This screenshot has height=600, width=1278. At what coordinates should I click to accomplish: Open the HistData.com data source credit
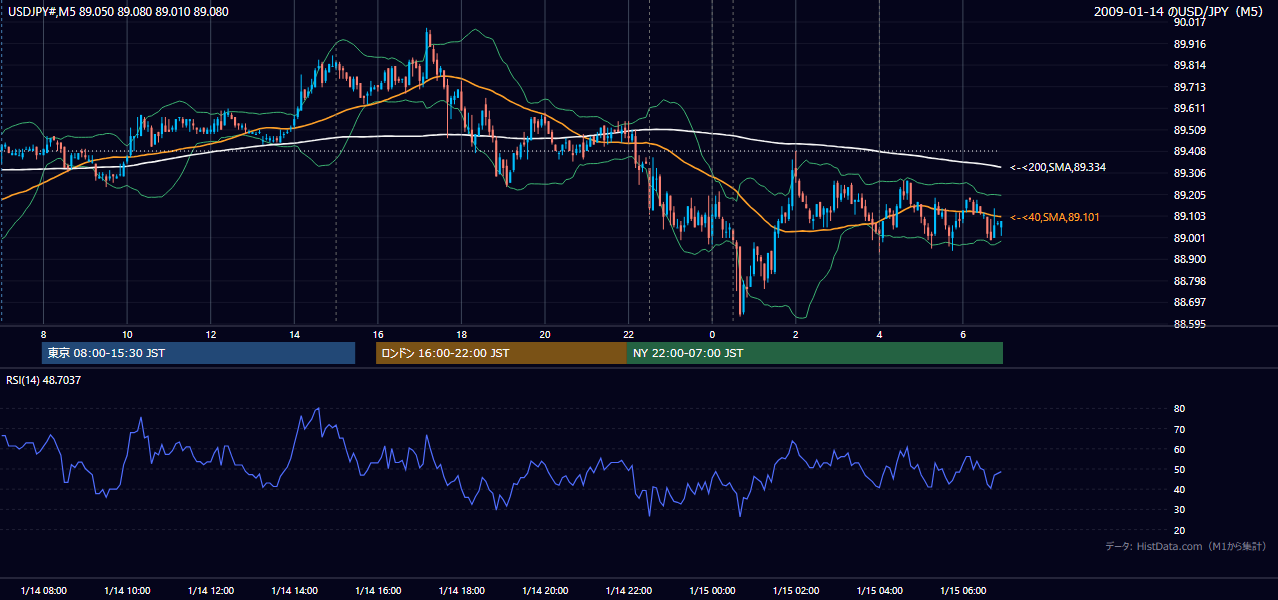(1185, 546)
